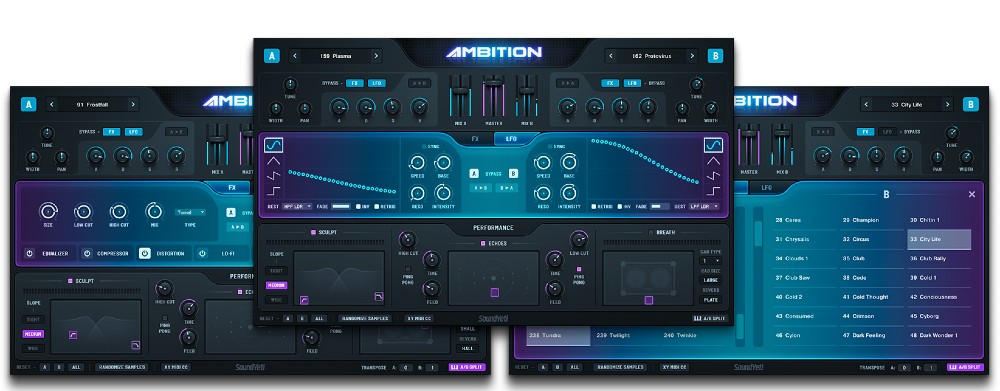The width and height of the screenshot is (1000, 391).
Task: Toggle Sync checkbox for layer B LFO in center window
Action: (x=550, y=147)
